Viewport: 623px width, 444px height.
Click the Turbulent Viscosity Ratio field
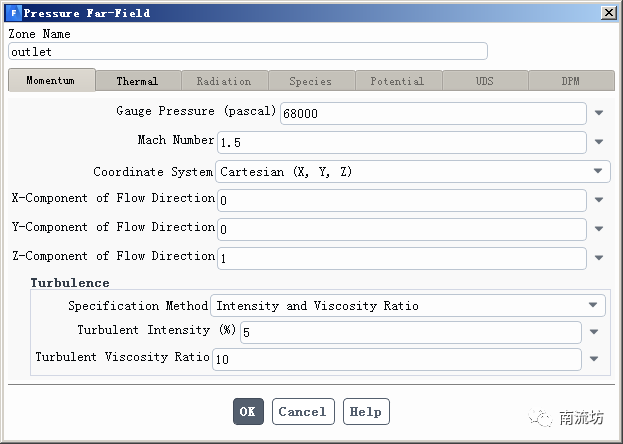(x=396, y=359)
